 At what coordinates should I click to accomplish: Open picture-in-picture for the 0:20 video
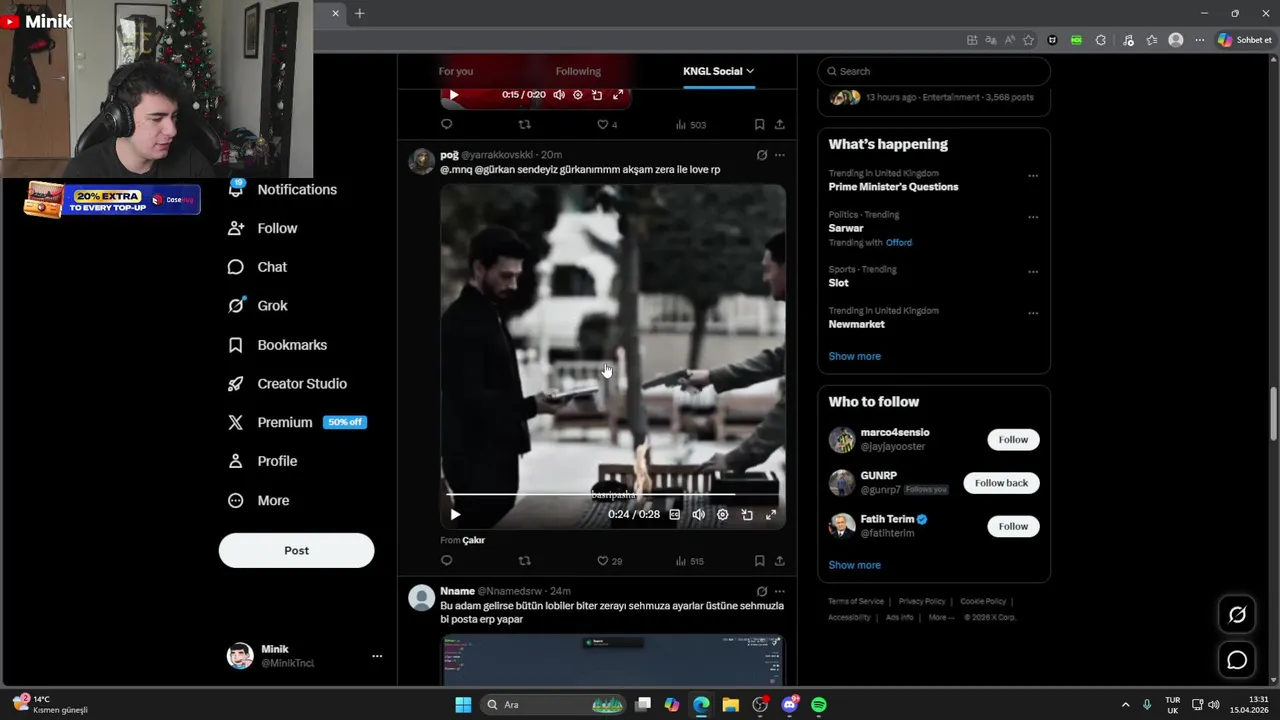pyautogui.click(x=597, y=95)
